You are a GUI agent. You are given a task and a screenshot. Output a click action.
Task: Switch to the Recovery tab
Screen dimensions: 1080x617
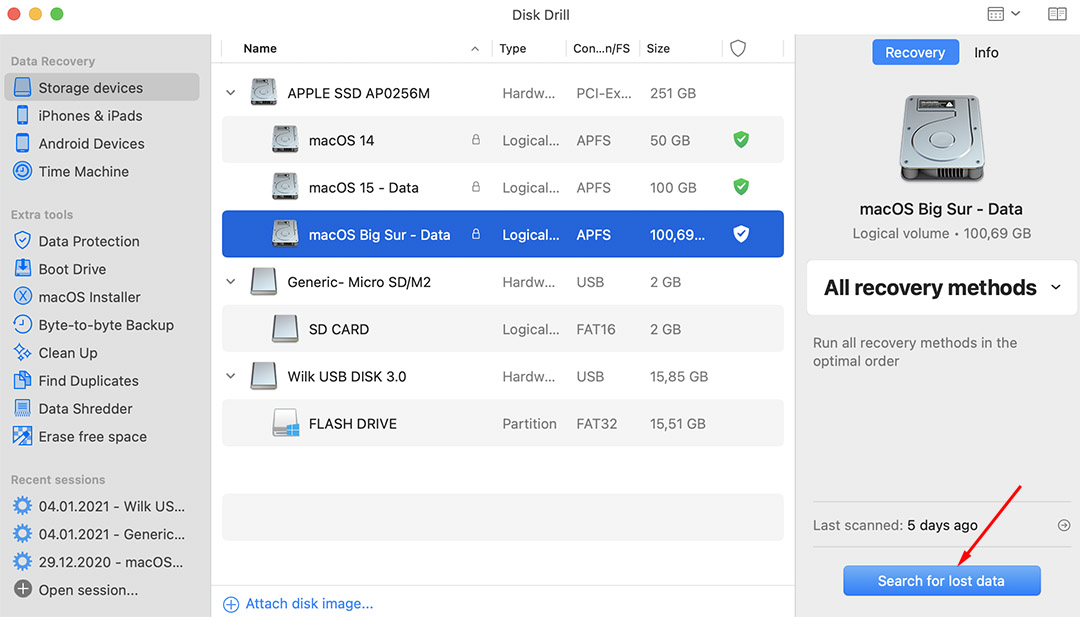915,52
